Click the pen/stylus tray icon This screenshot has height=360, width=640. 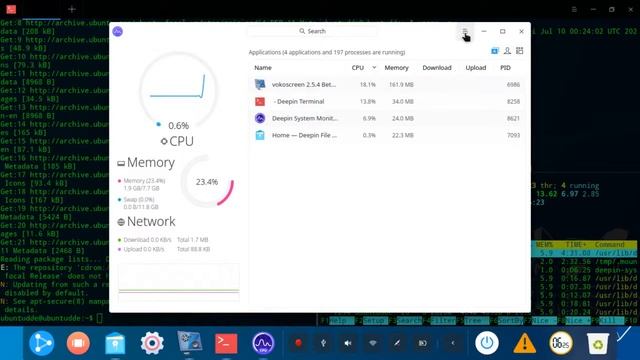coord(397,343)
